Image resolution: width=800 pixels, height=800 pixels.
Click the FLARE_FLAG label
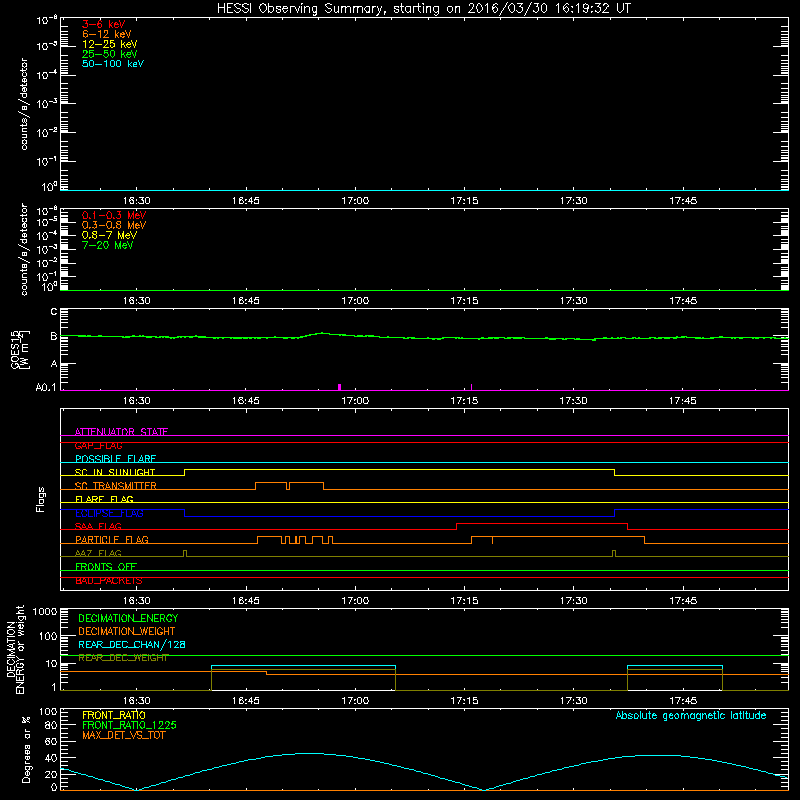pos(104,499)
